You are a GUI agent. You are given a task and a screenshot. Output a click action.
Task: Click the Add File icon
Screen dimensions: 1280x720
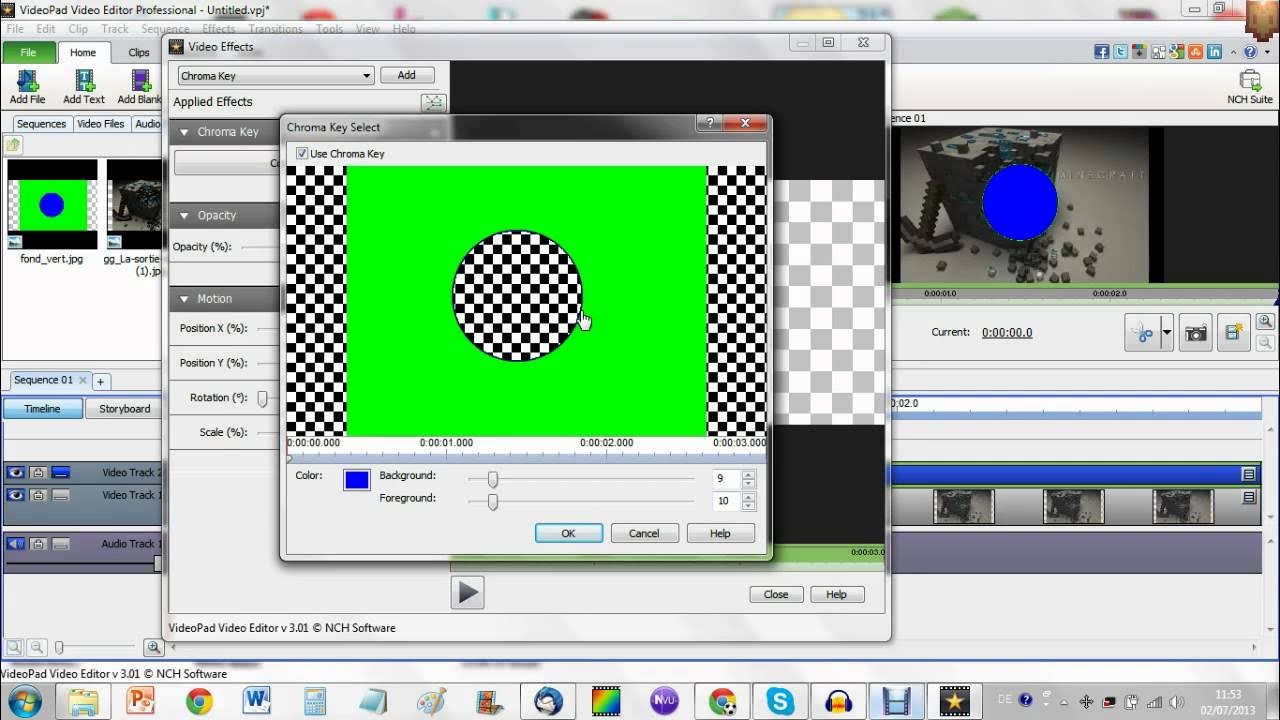[x=28, y=80]
